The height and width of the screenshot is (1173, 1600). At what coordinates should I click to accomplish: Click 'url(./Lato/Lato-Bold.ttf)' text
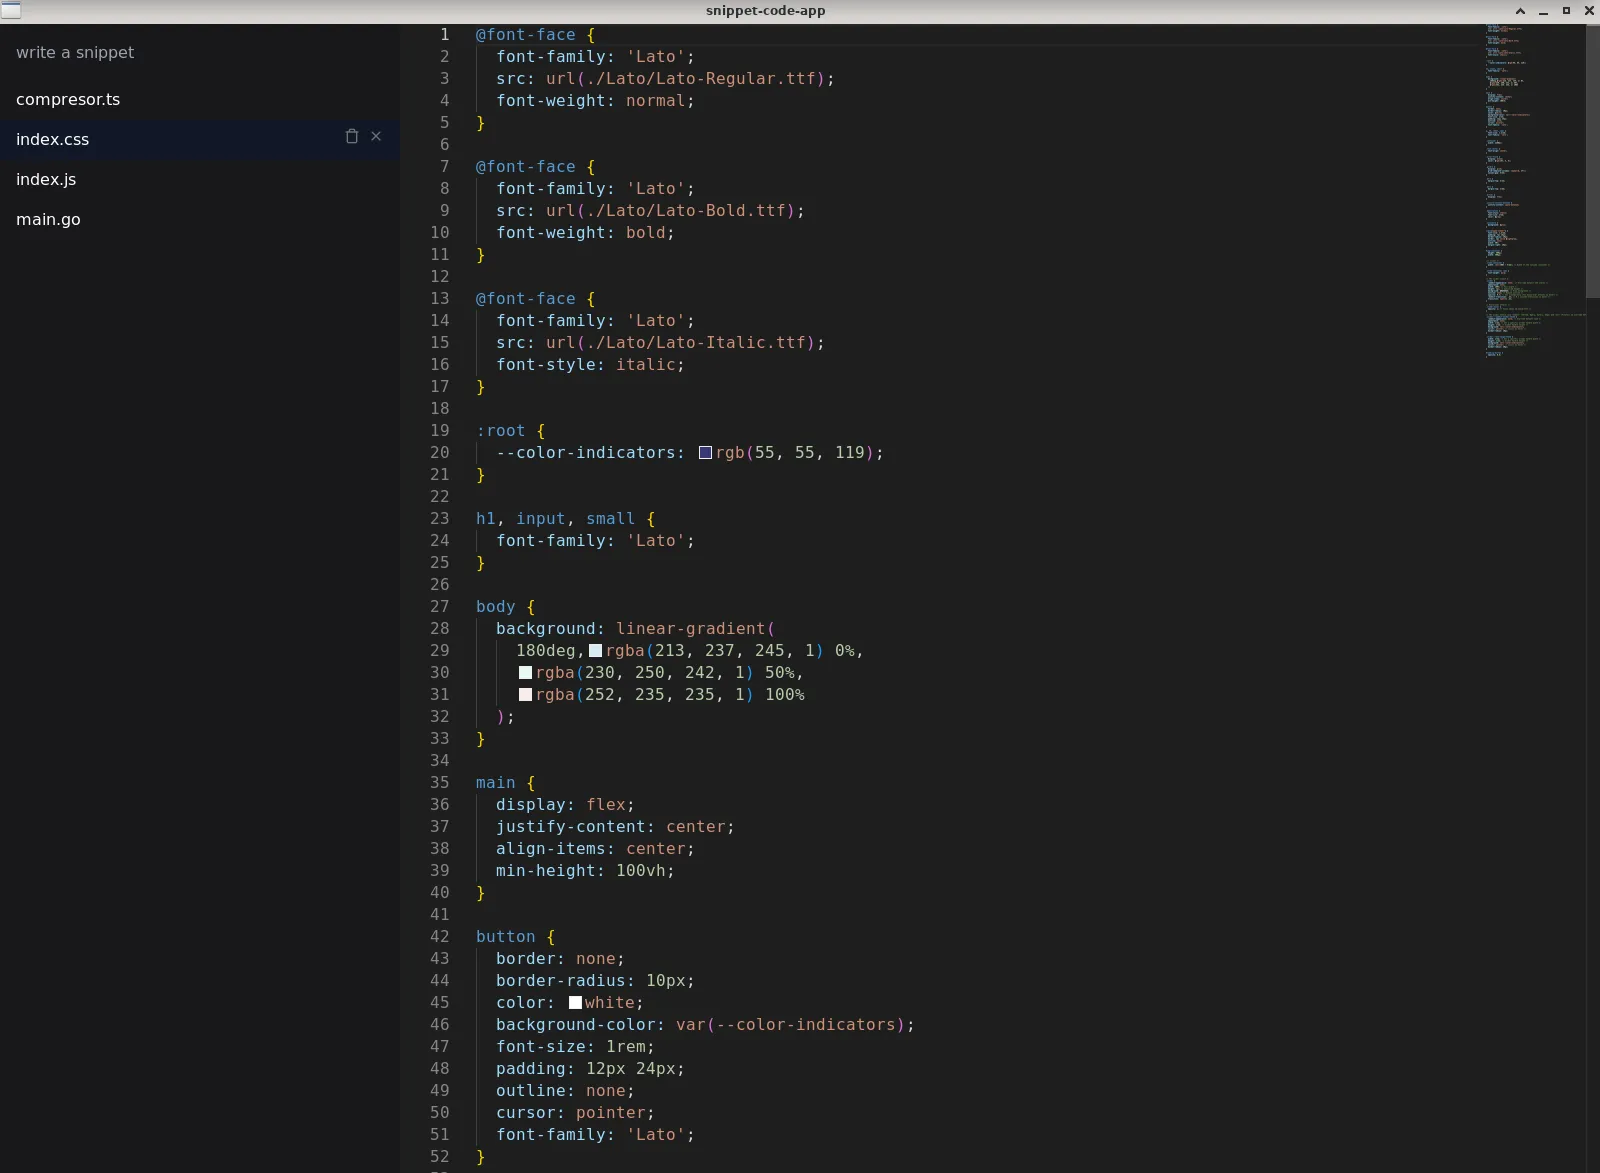pyautogui.click(x=670, y=211)
